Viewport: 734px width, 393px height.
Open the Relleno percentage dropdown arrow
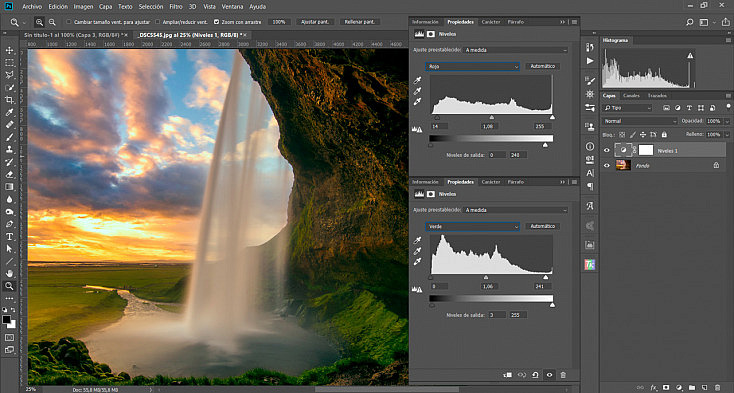coord(727,135)
